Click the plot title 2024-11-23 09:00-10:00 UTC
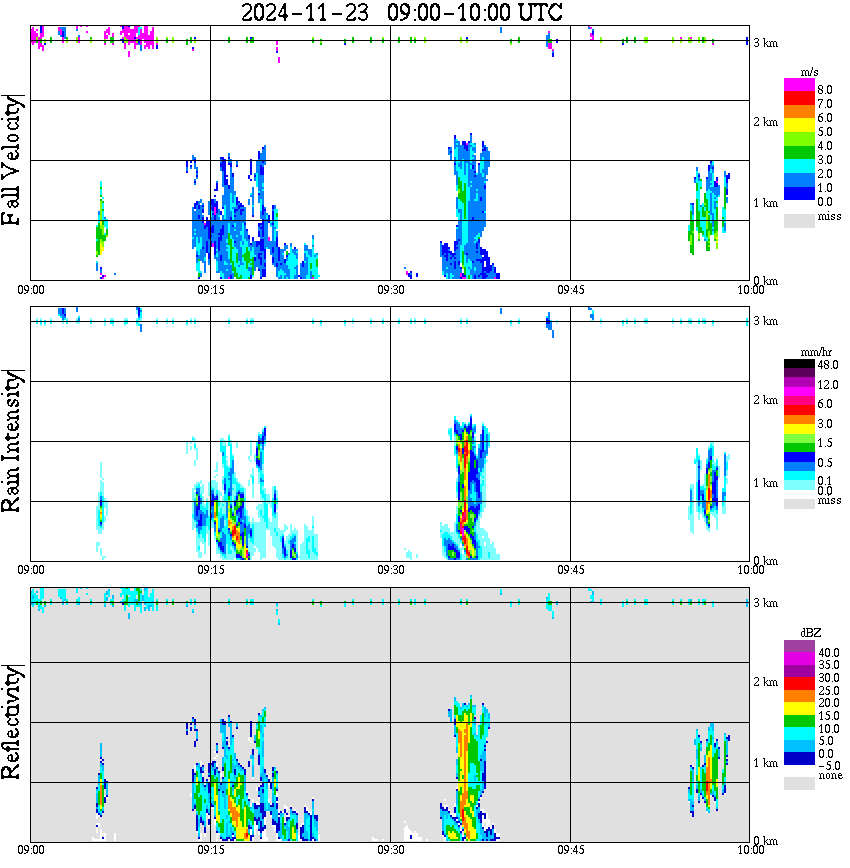 coord(401,12)
